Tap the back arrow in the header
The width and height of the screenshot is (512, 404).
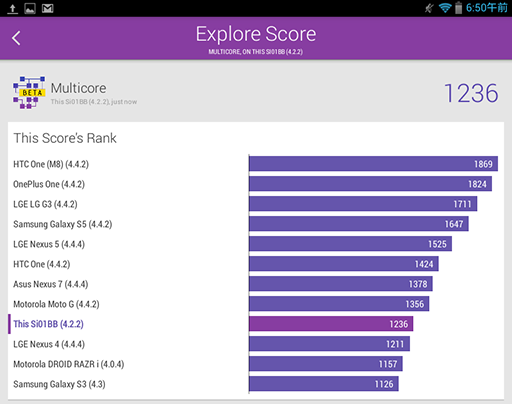16,38
